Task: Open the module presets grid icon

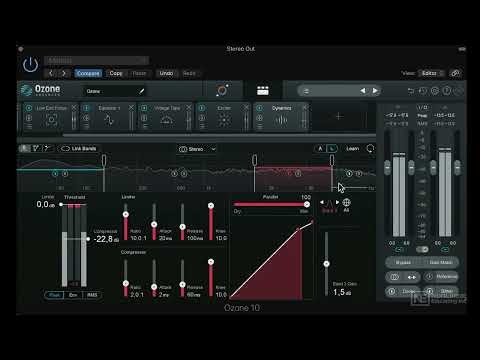Action: pyautogui.click(x=263, y=90)
